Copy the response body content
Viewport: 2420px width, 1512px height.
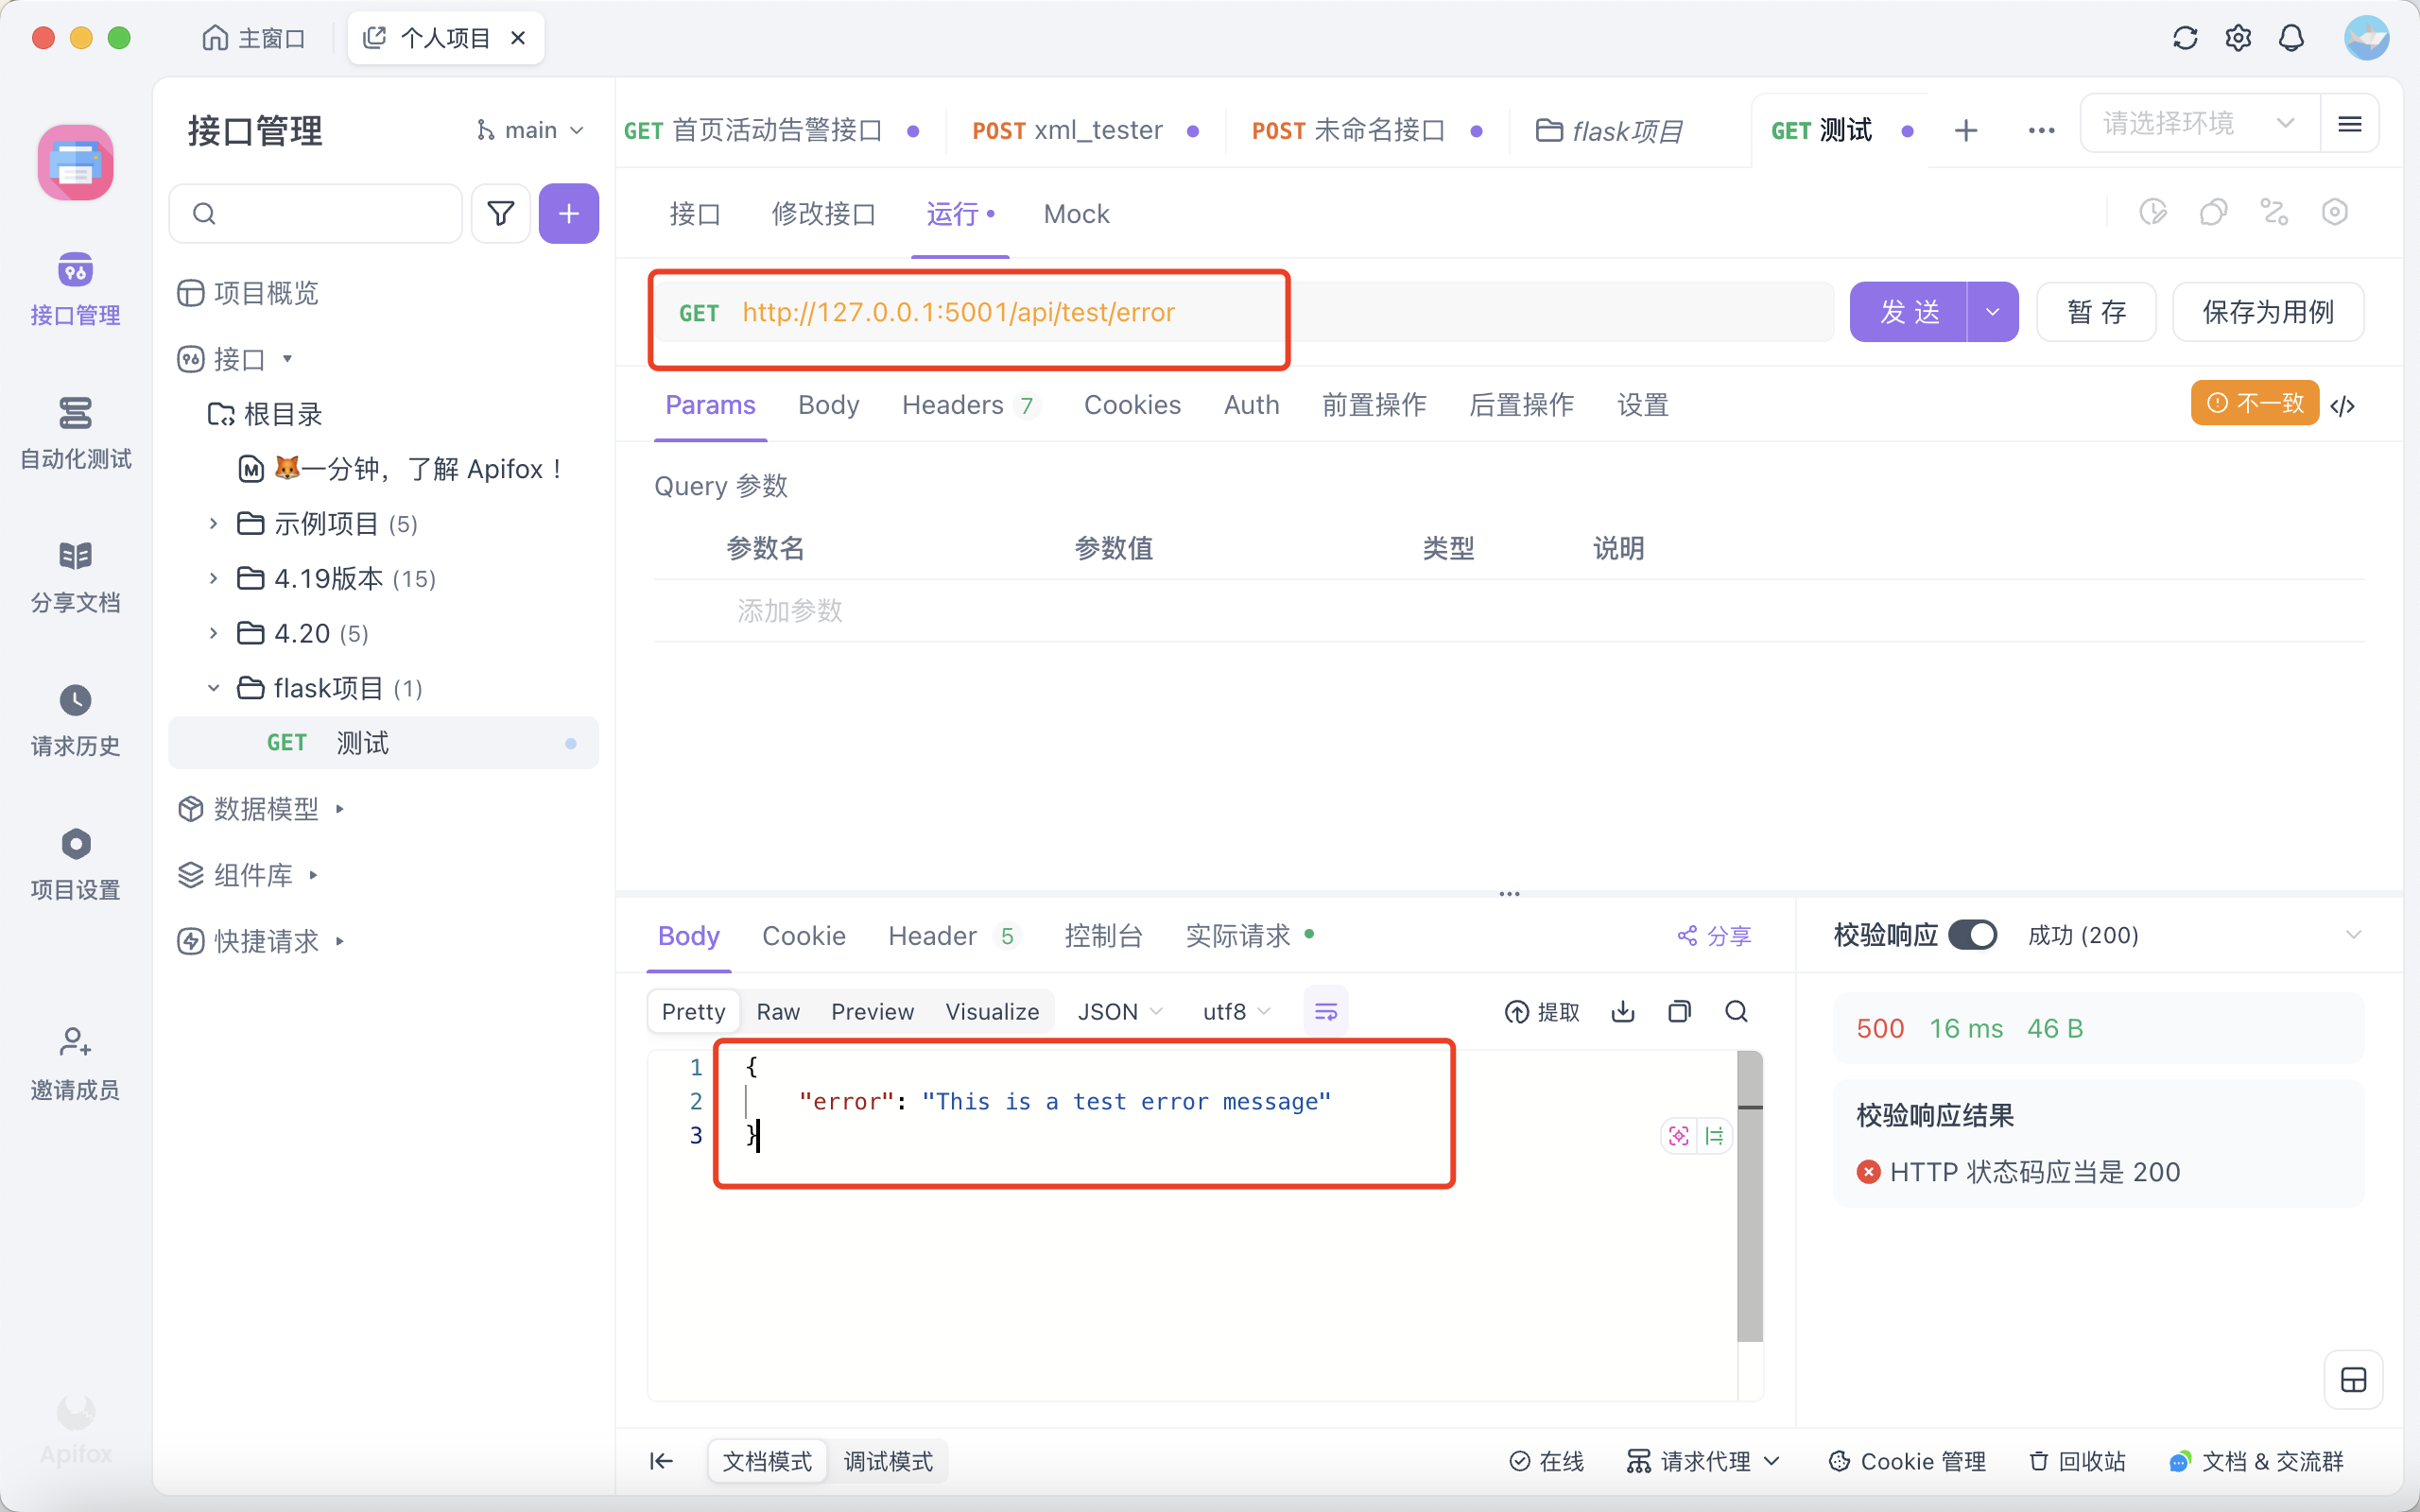(x=1680, y=1011)
